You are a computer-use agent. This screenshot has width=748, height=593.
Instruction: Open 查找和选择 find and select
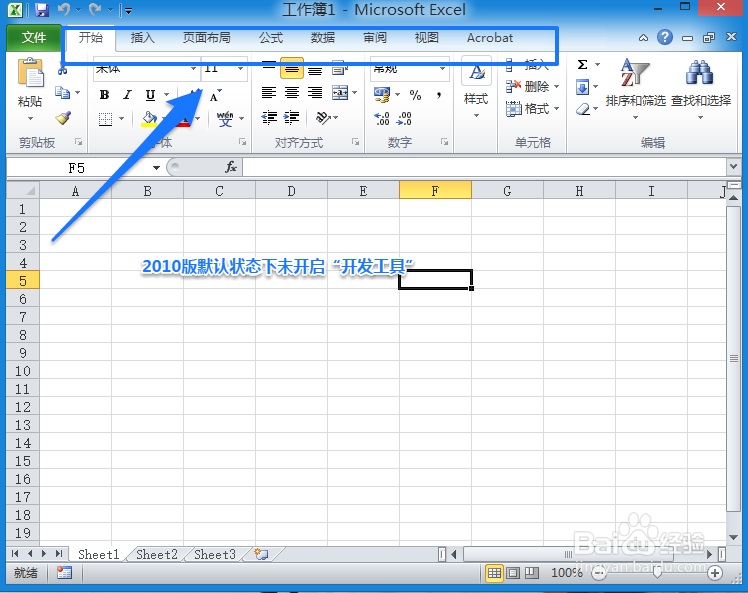[701, 89]
